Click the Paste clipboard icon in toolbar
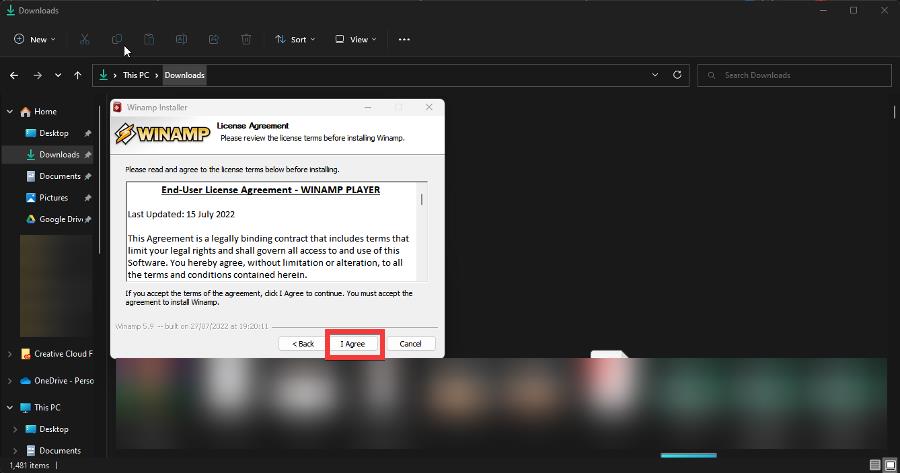Viewport: 900px width, 473px height. (149, 40)
